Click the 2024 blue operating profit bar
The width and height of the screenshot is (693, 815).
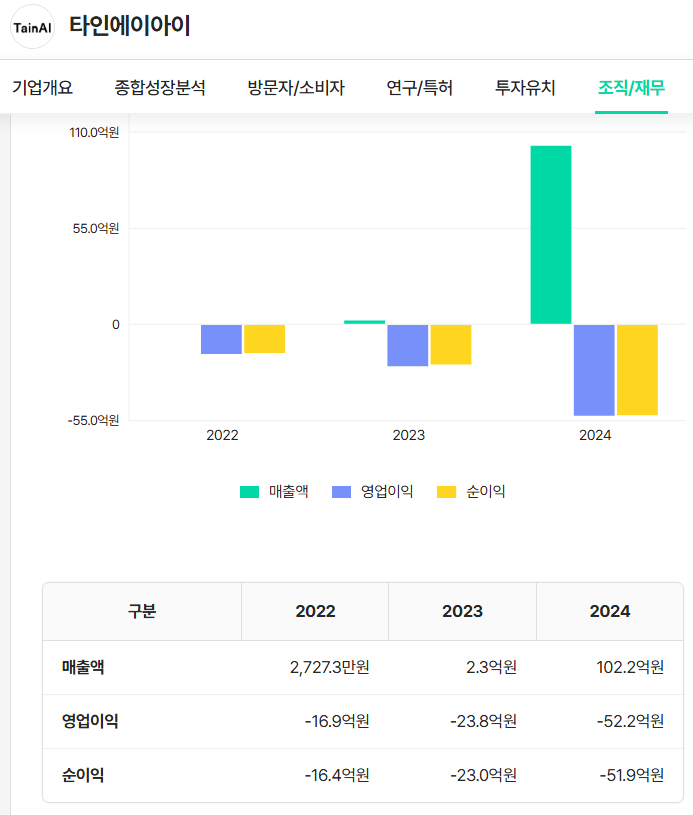pos(594,369)
